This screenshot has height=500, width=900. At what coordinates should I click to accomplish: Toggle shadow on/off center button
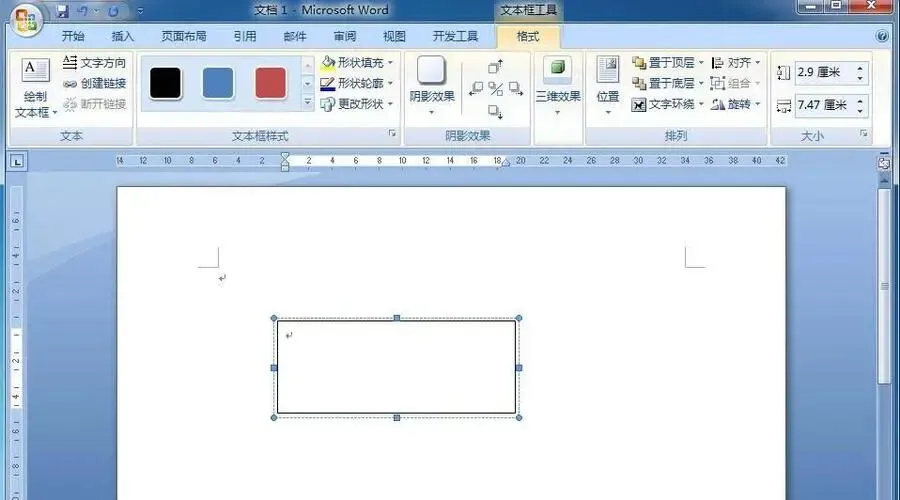[x=496, y=89]
